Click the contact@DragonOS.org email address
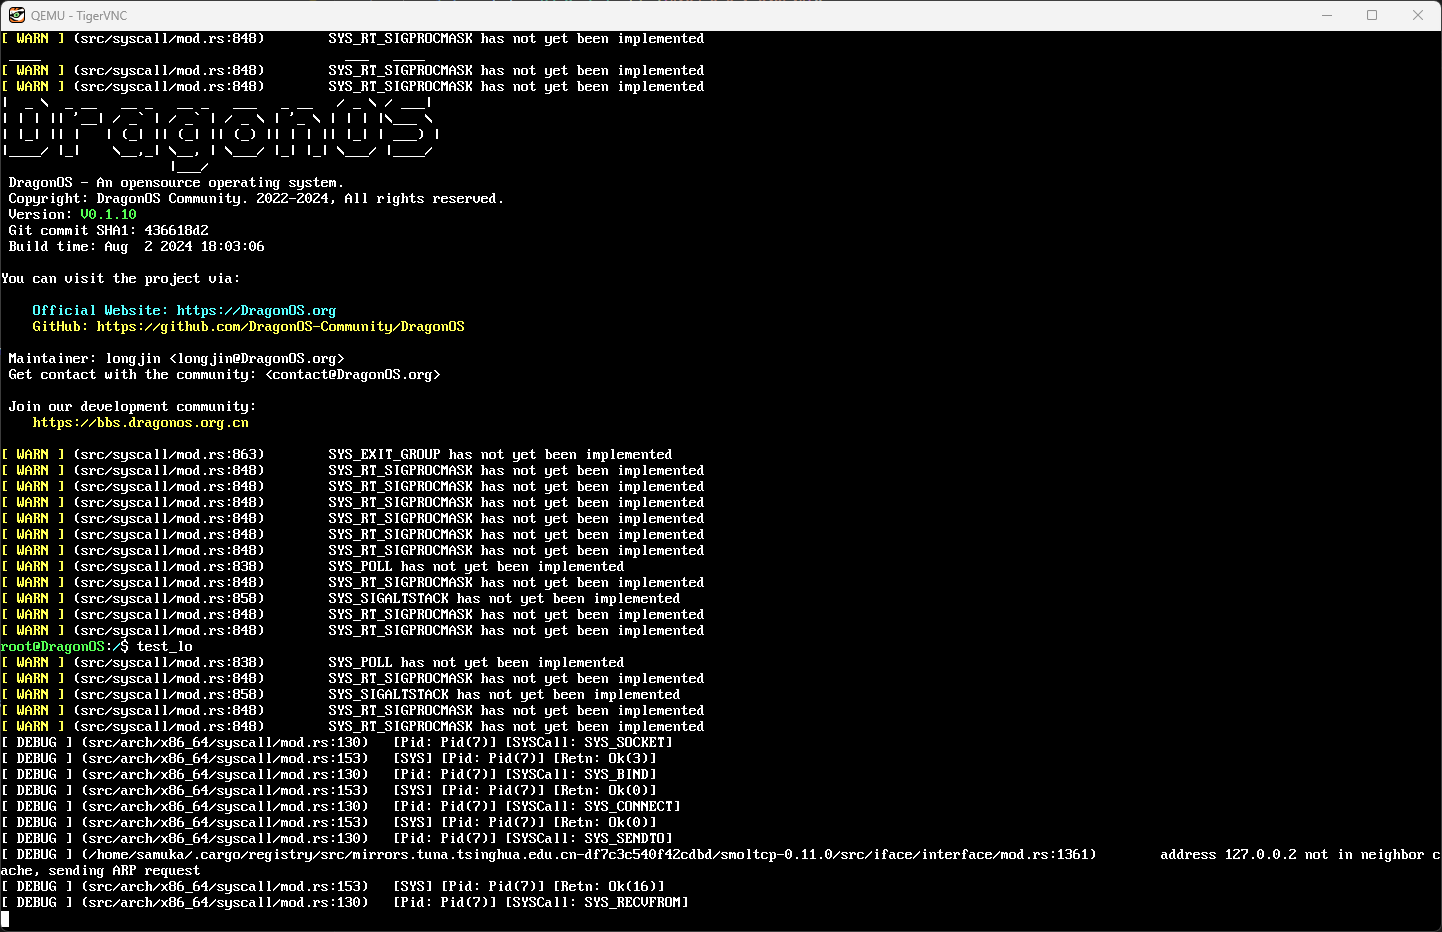This screenshot has width=1442, height=932. click(x=353, y=375)
